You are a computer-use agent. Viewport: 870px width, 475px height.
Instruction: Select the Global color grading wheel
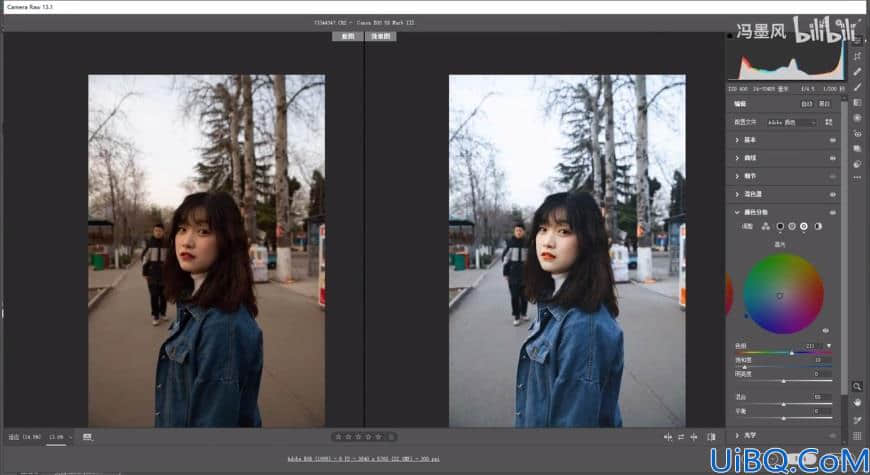[818, 226]
